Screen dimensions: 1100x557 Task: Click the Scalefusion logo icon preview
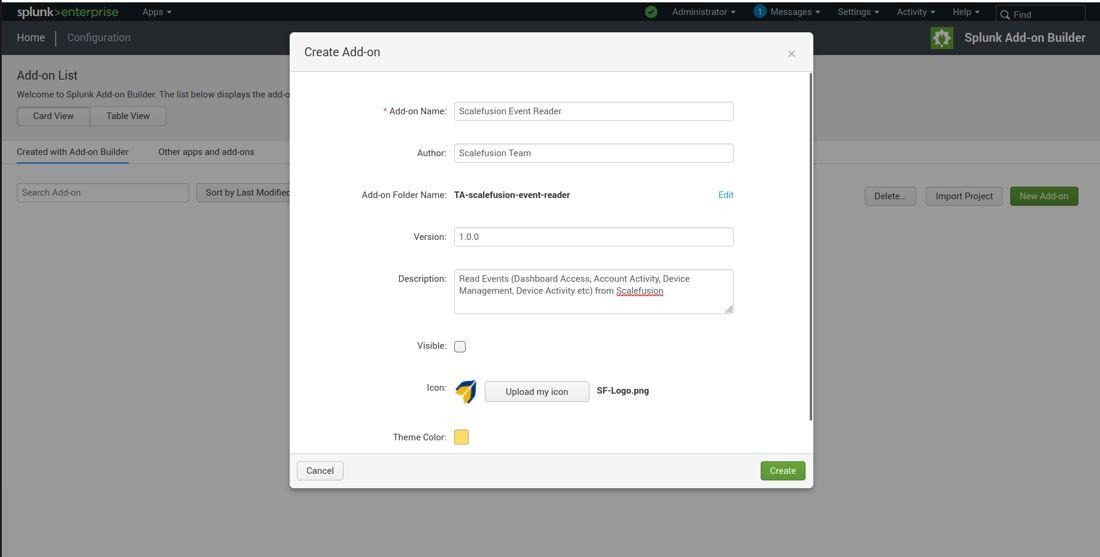pos(466,391)
